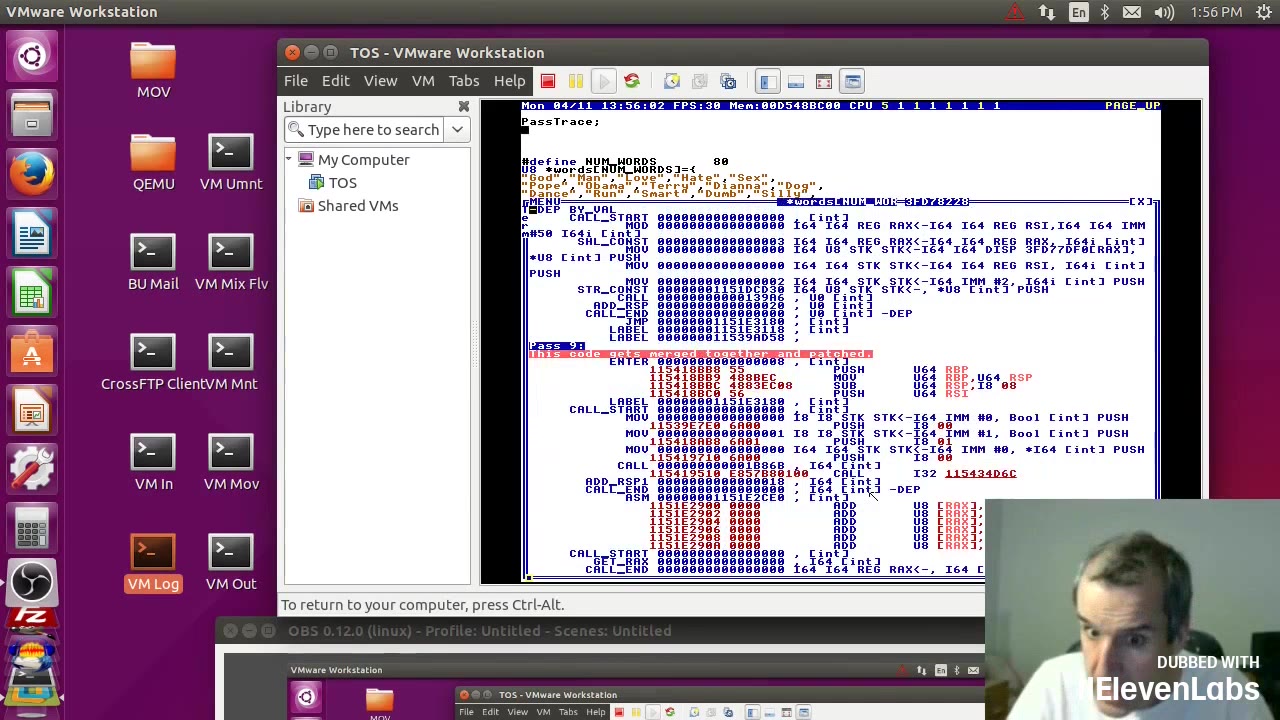Select the VM Out desktop launcher

[231, 562]
